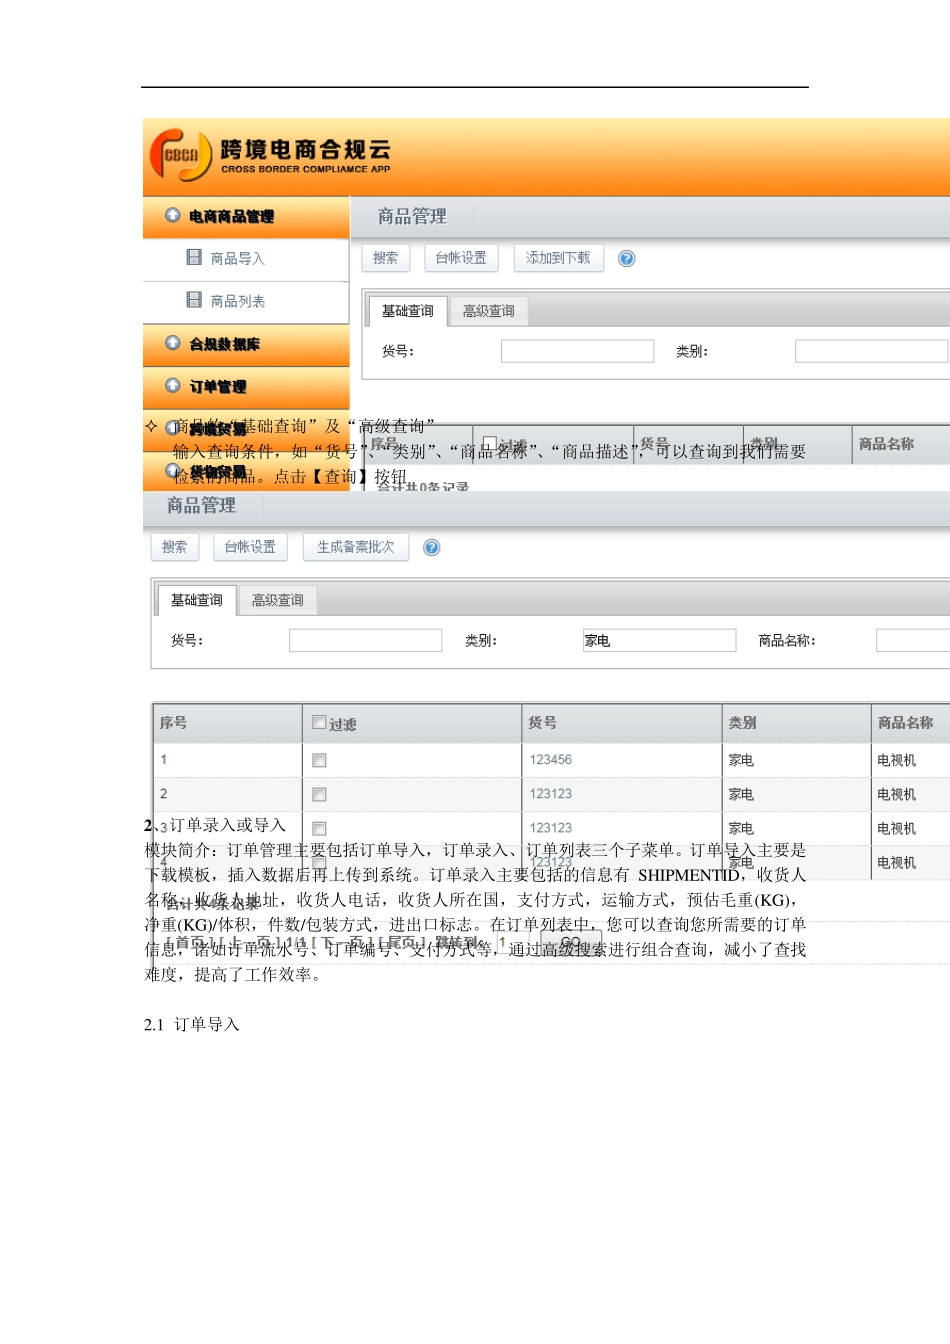The width and height of the screenshot is (950, 1344).
Task: Focus 货号 input left of 家电 field
Action: (365, 640)
